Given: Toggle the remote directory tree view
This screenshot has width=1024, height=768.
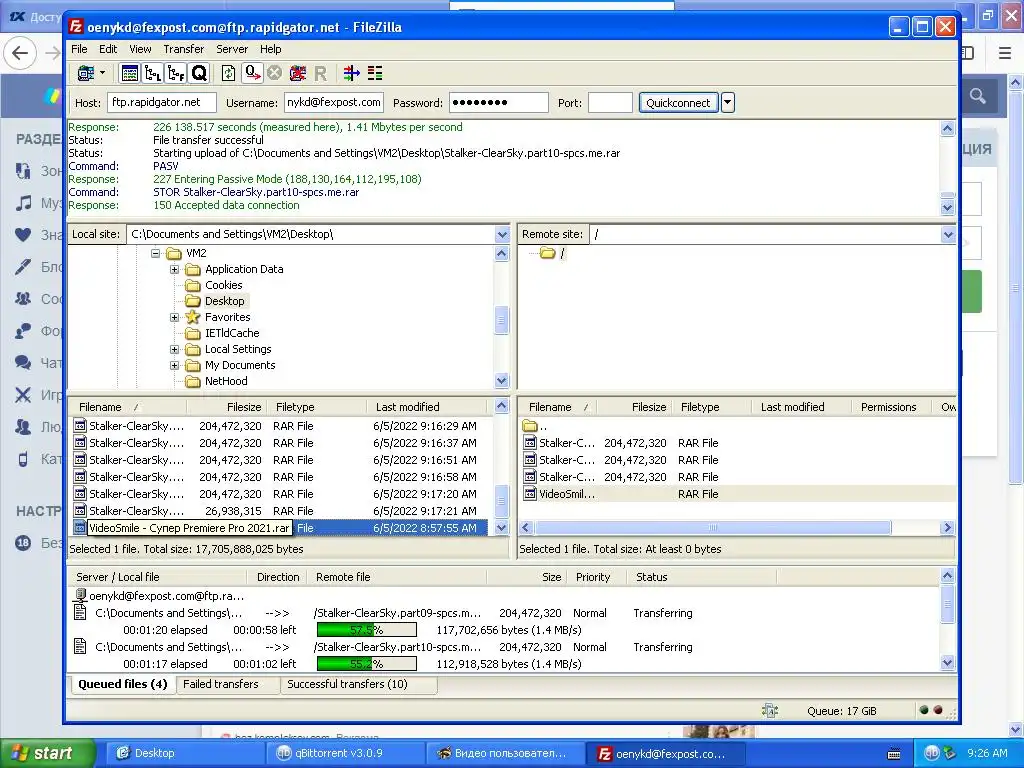Looking at the screenshot, I should (176, 73).
